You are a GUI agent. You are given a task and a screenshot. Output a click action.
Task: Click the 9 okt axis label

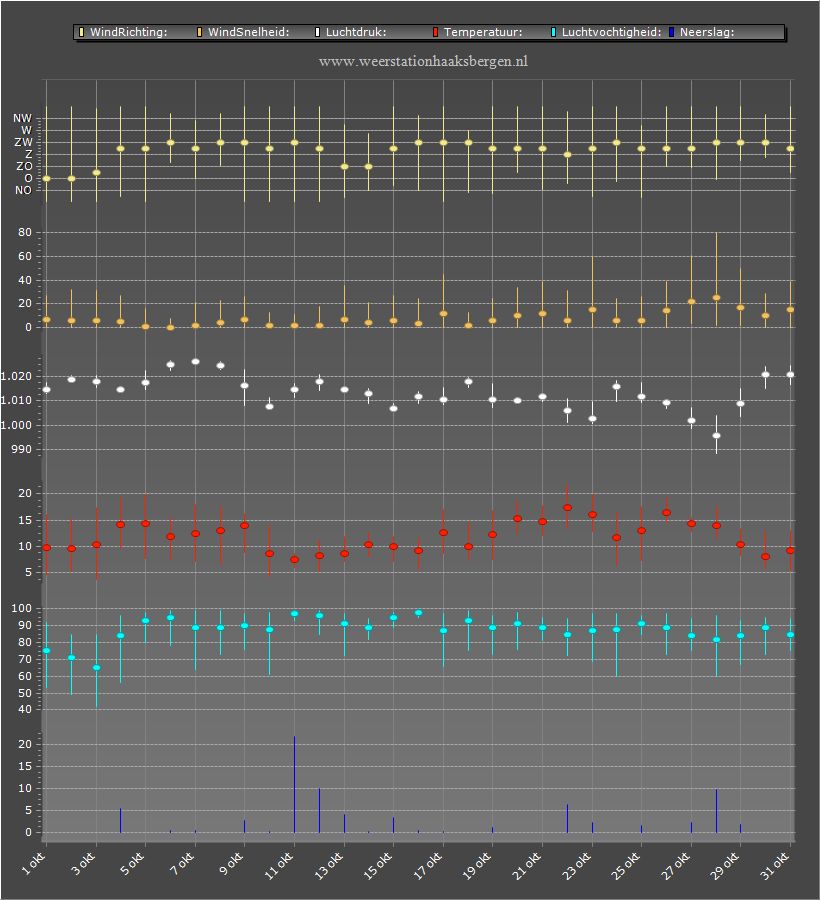[x=231, y=864]
